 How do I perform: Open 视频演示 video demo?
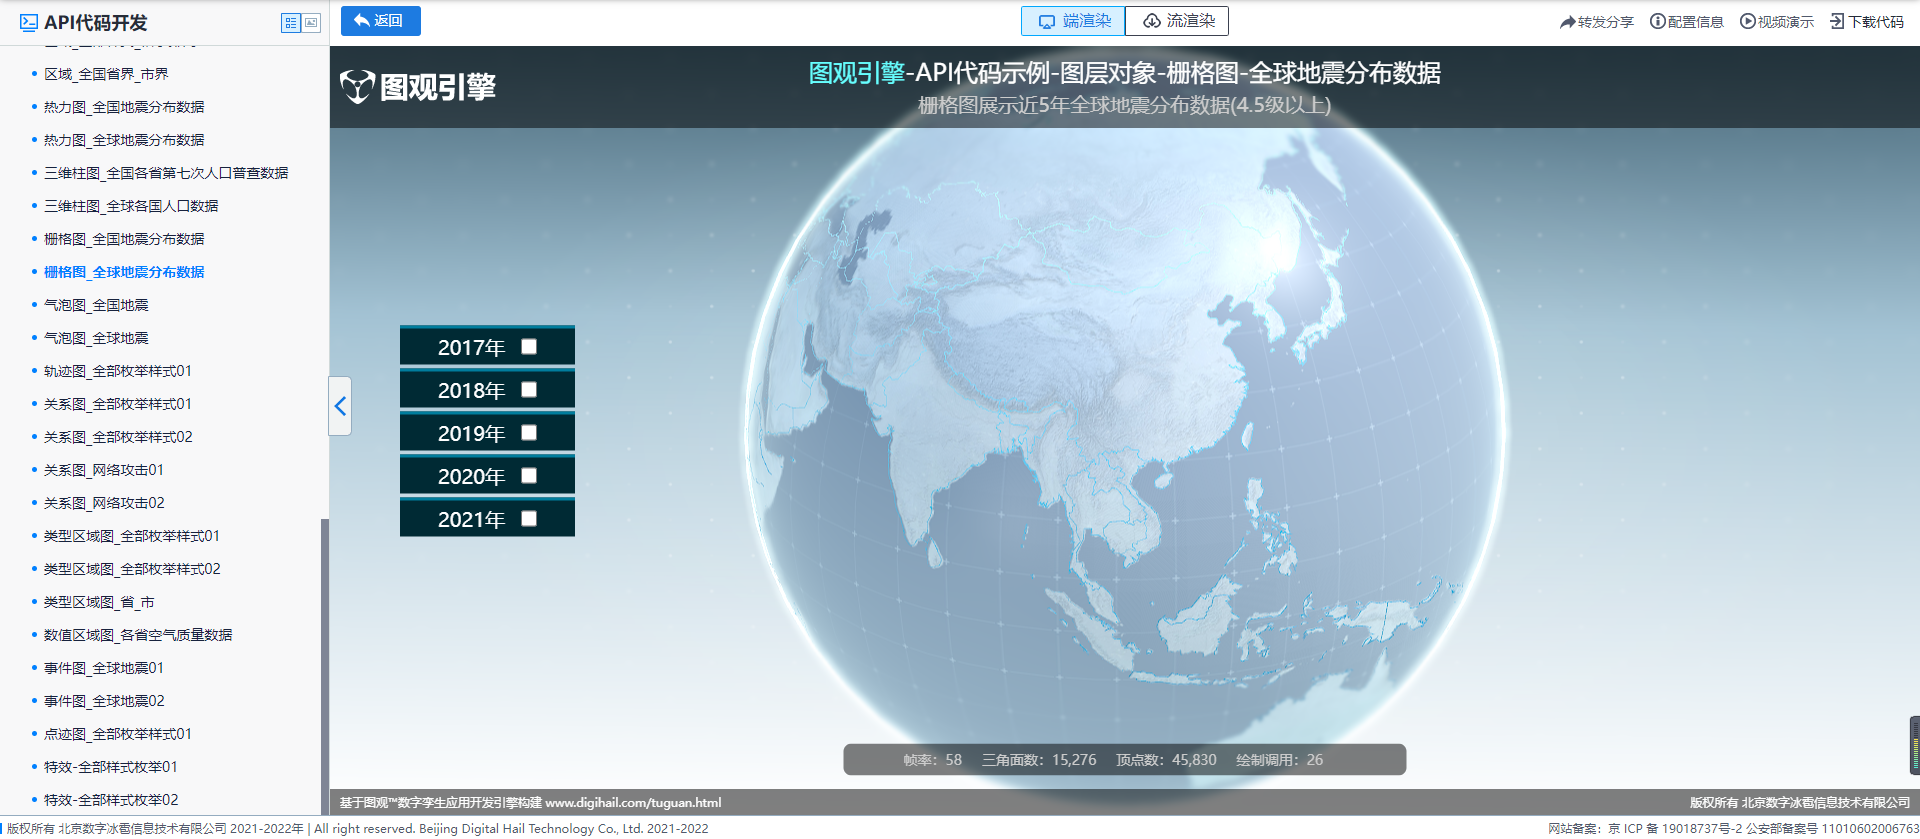pyautogui.click(x=1777, y=22)
